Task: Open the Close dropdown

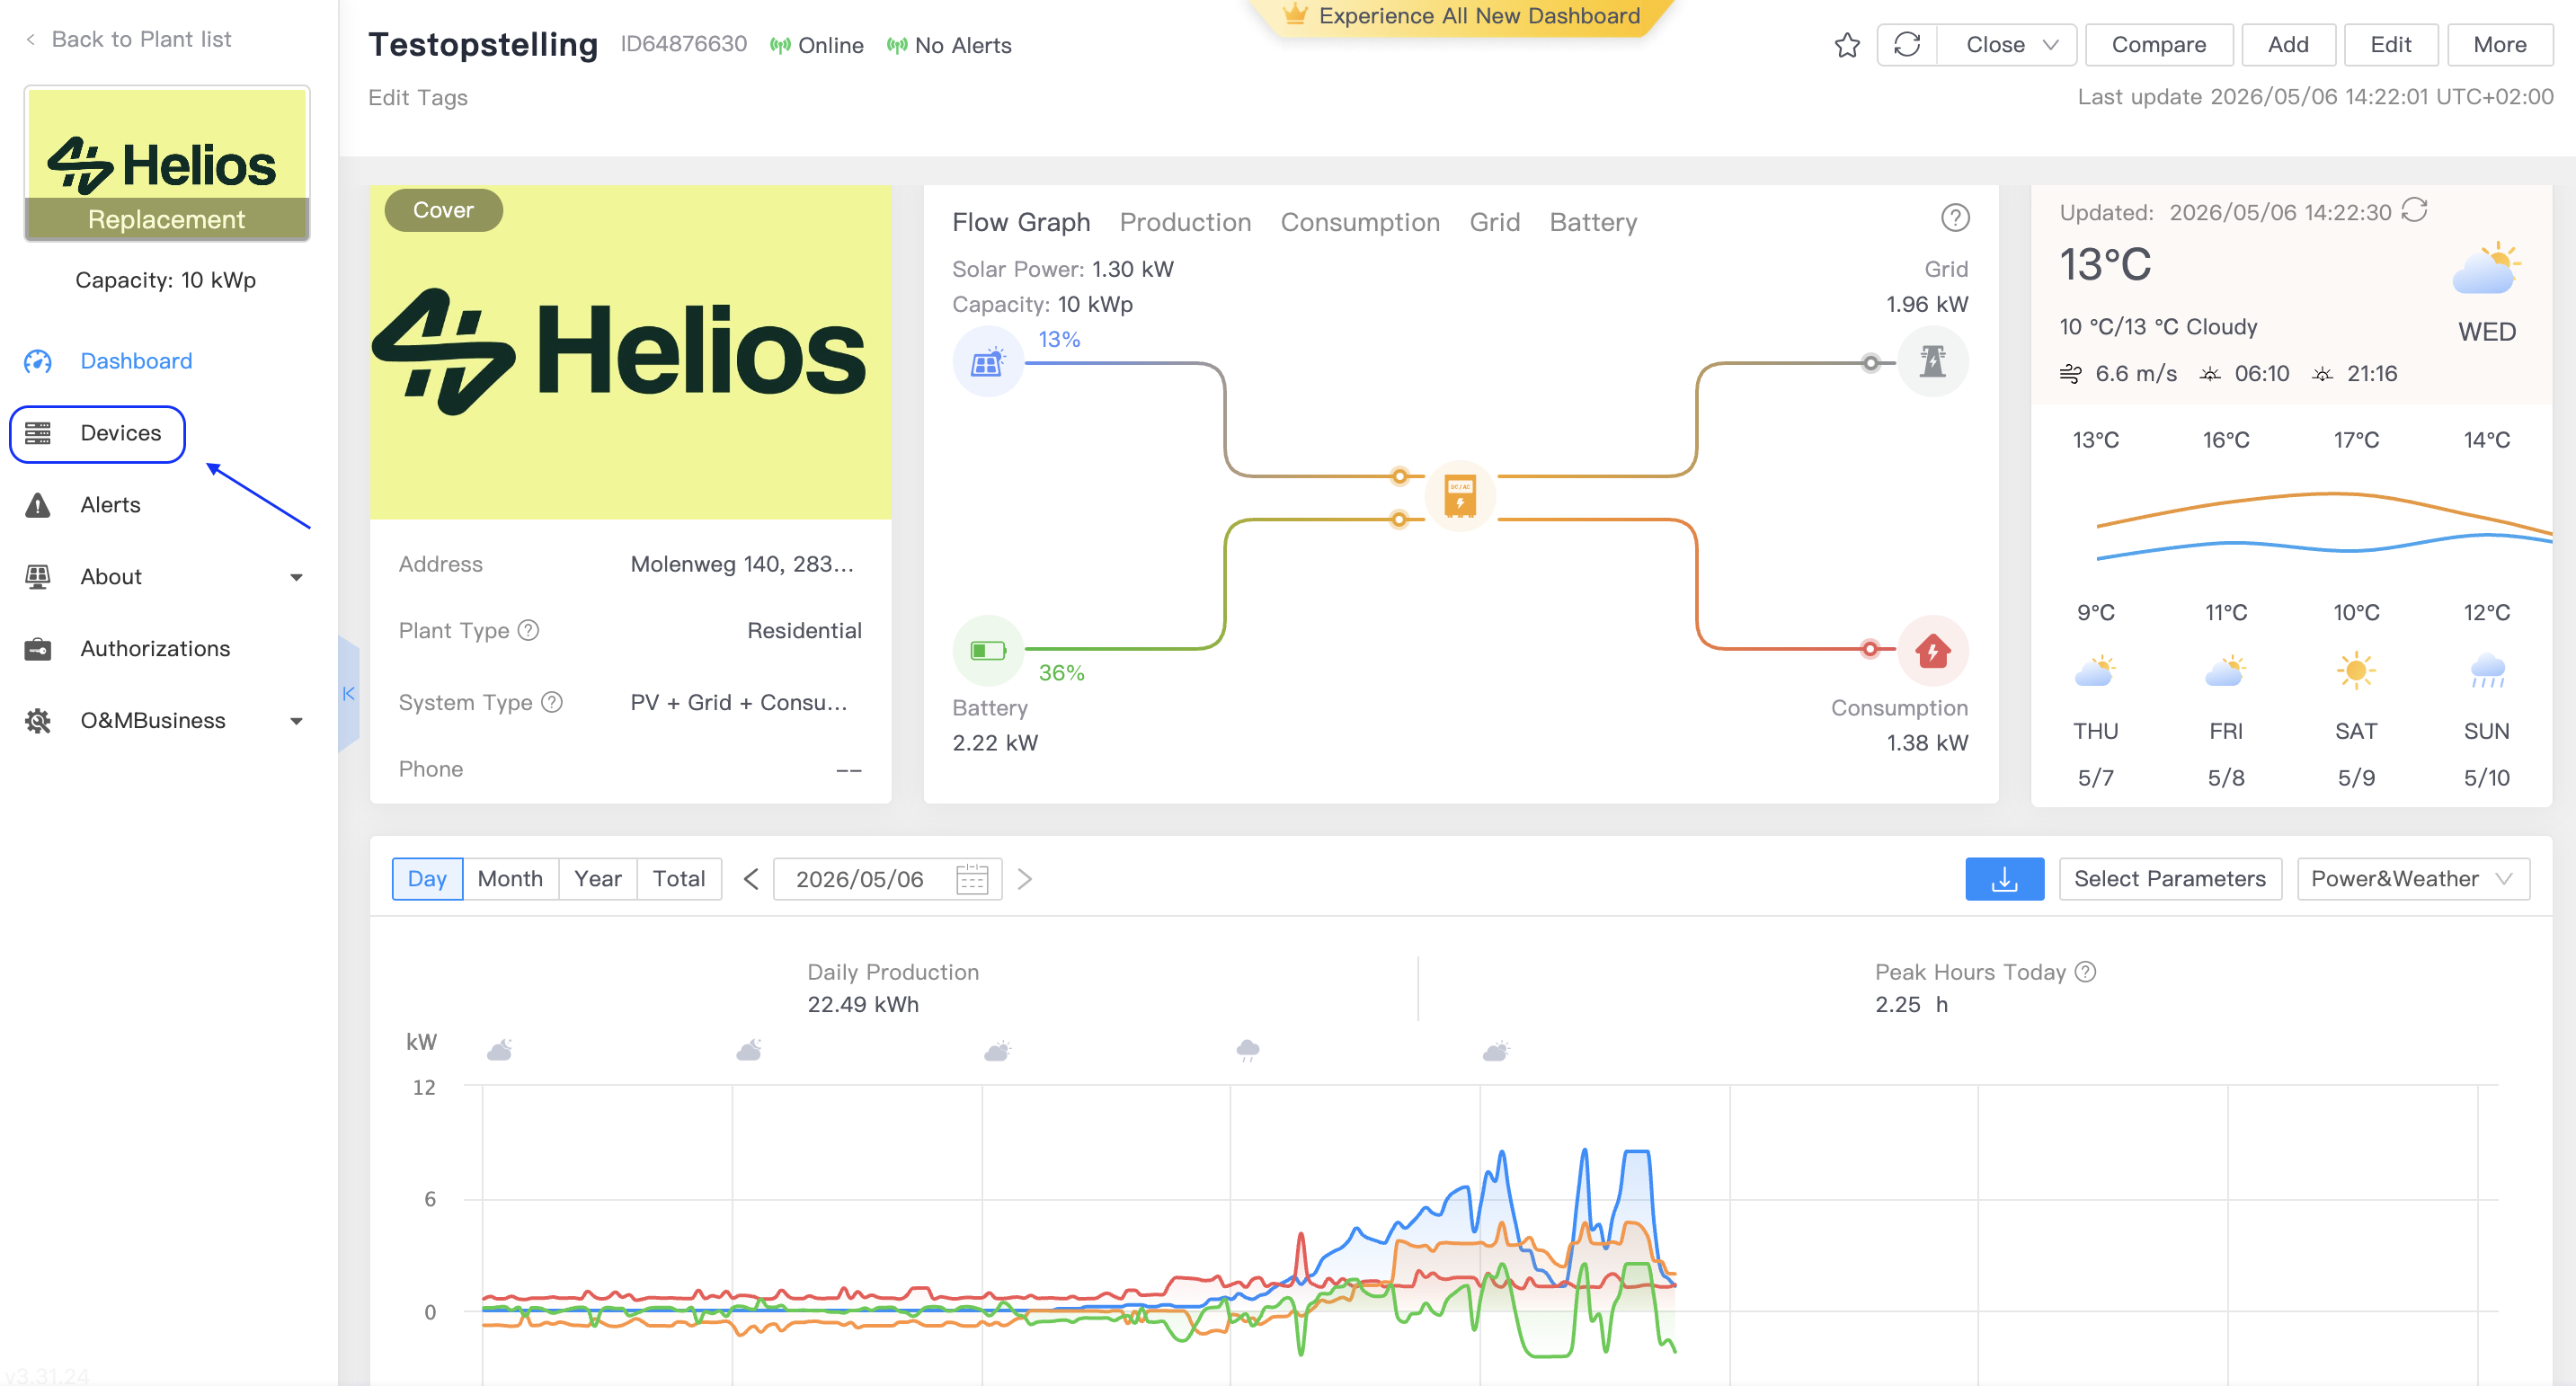Action: pyautogui.click(x=2007, y=45)
